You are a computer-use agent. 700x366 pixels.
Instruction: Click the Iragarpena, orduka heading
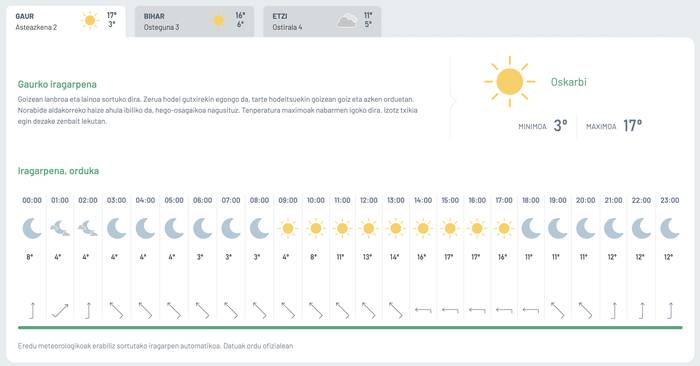pos(58,171)
